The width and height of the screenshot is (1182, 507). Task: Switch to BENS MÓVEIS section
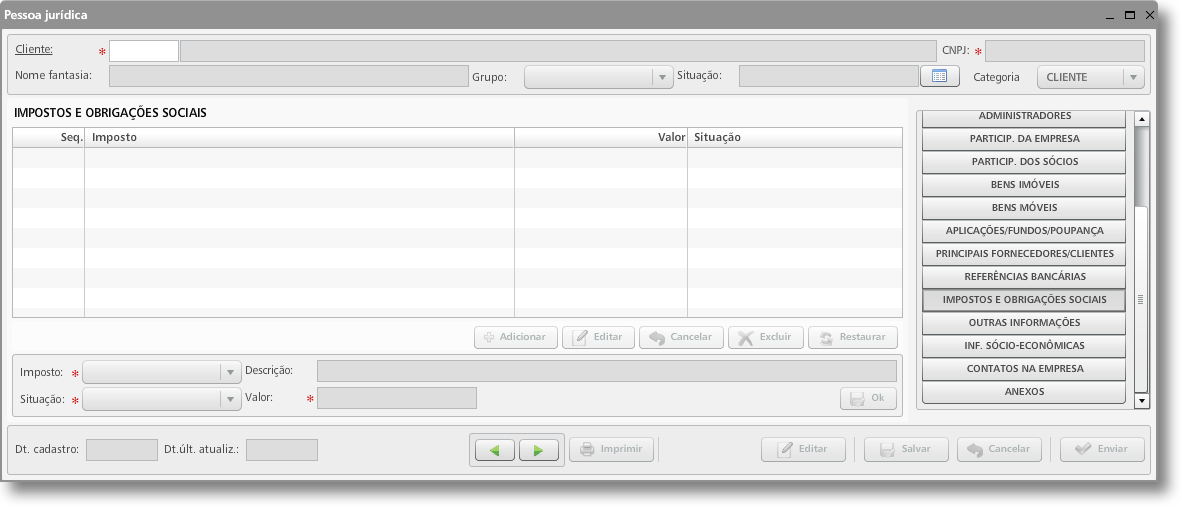[1024, 208]
